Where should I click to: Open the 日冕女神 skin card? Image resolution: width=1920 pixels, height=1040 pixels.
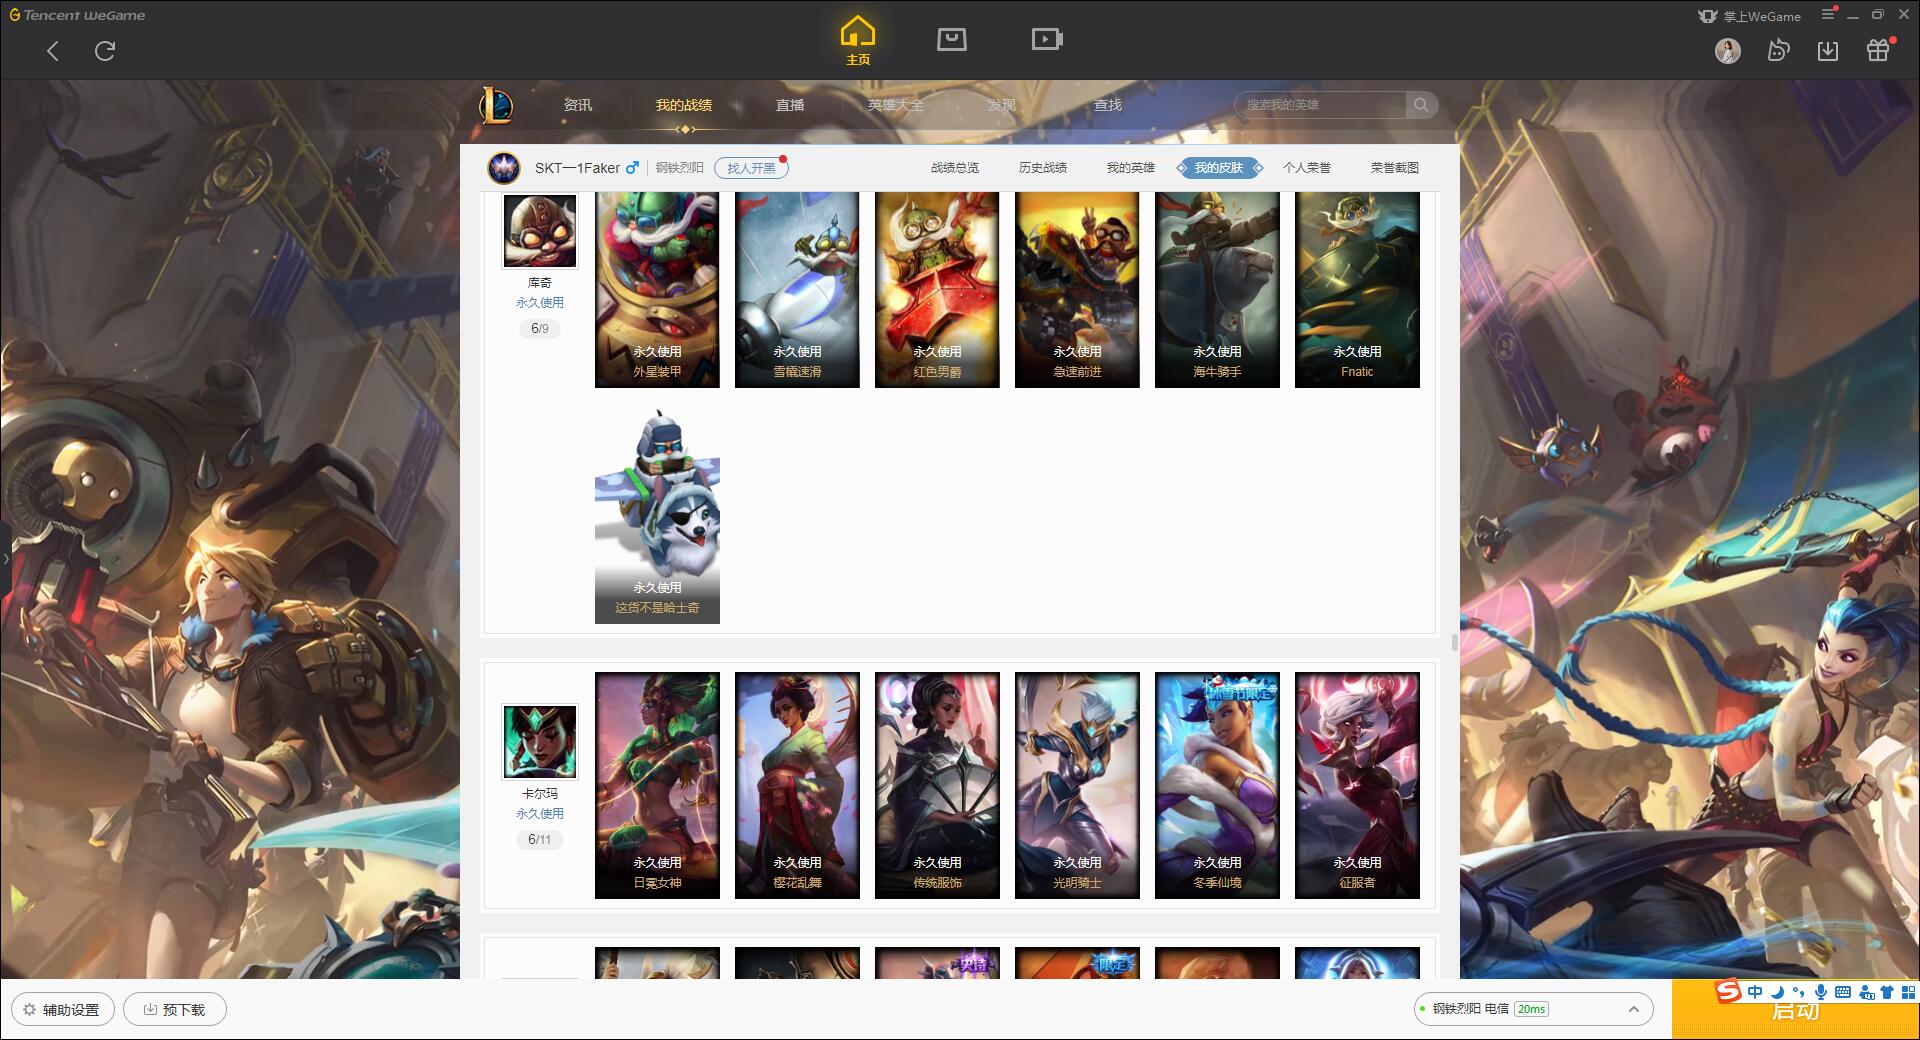657,785
